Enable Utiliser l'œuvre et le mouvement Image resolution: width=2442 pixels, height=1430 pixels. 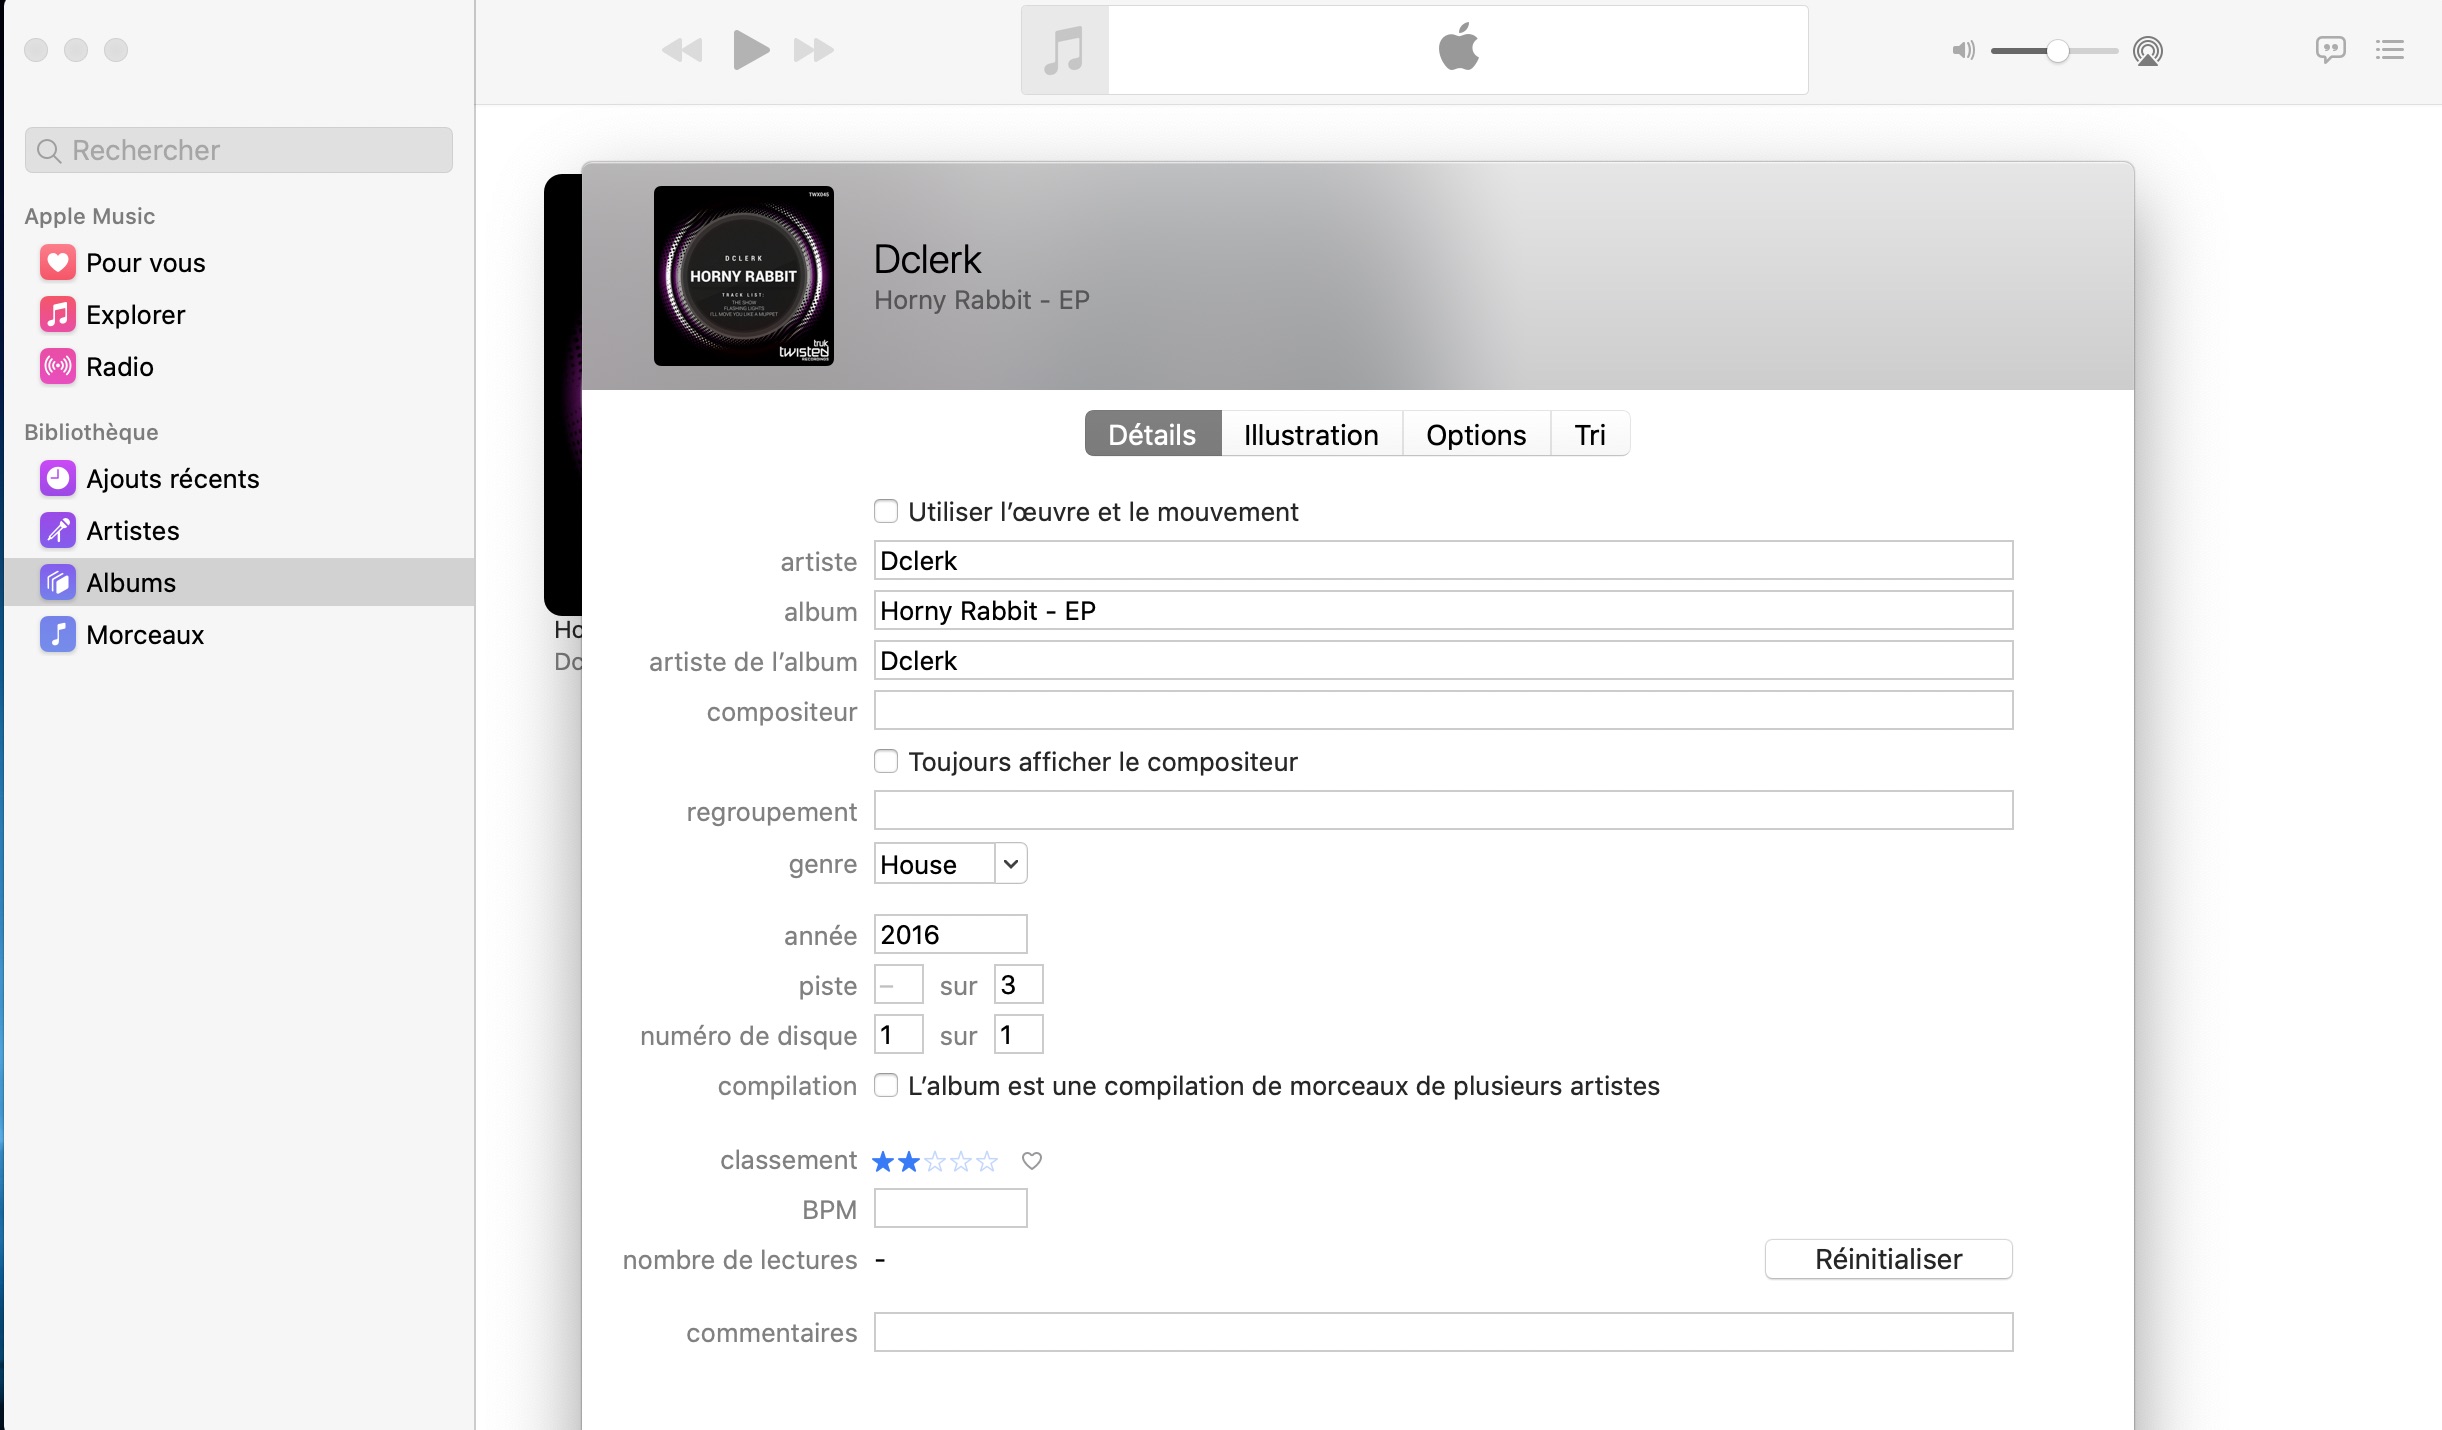tap(886, 512)
